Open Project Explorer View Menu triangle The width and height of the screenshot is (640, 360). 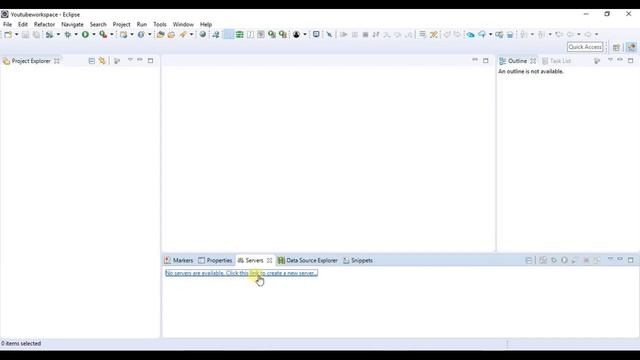[x=130, y=60]
